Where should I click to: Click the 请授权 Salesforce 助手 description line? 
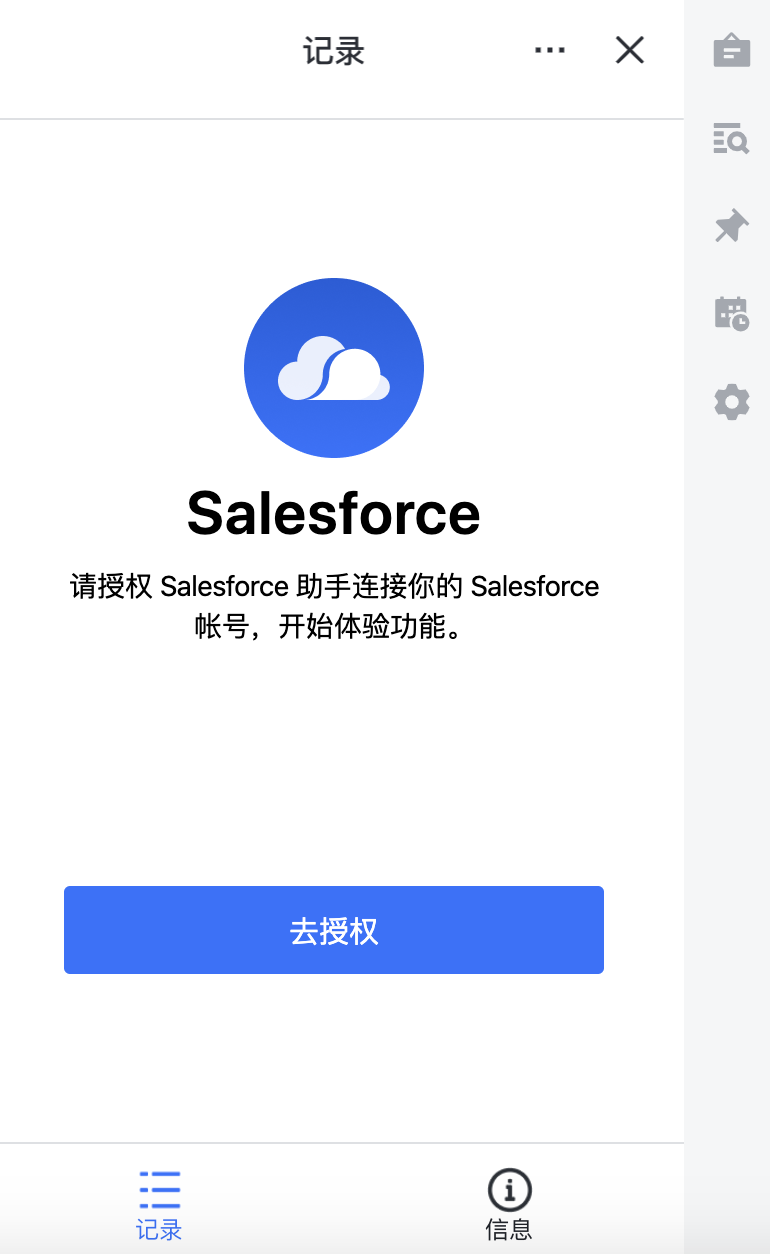334,586
